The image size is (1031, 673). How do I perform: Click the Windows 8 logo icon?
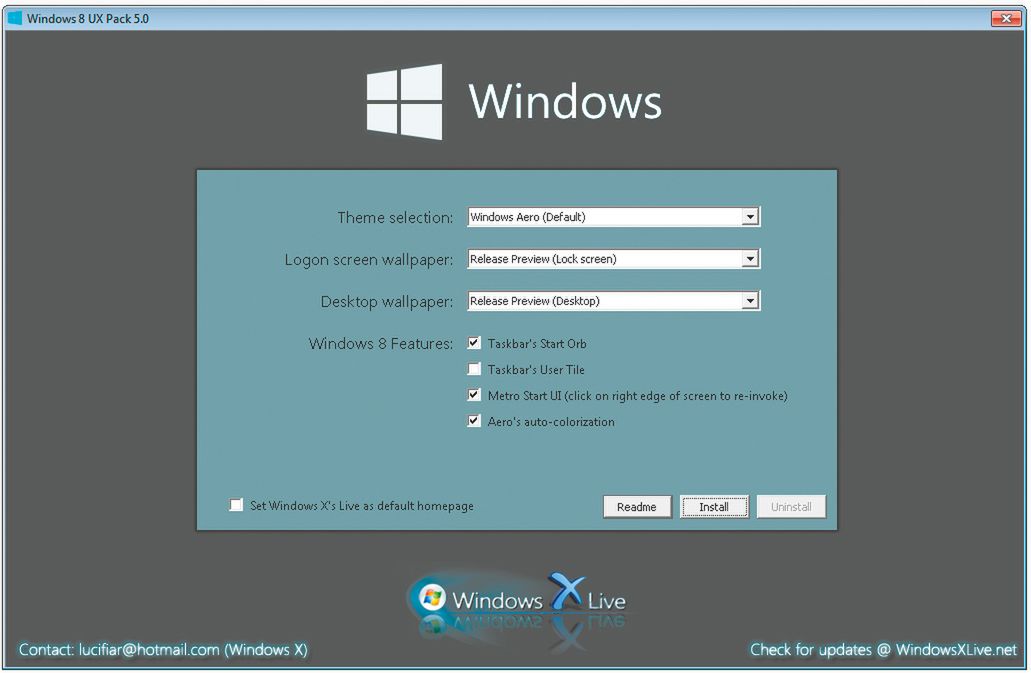[x=404, y=101]
